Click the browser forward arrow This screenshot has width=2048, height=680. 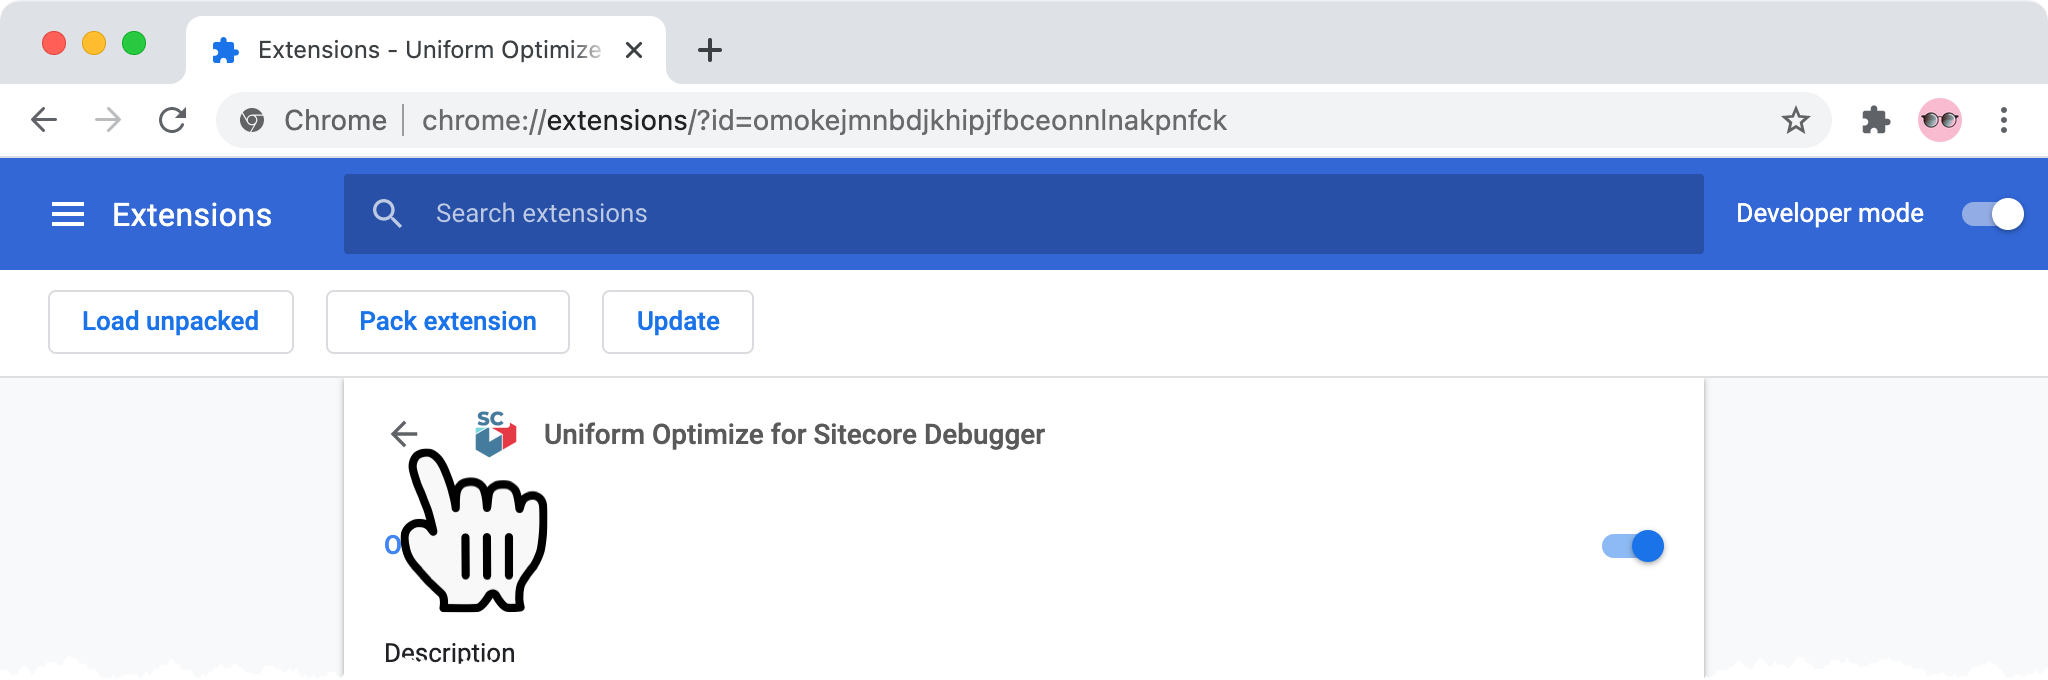[x=108, y=120]
